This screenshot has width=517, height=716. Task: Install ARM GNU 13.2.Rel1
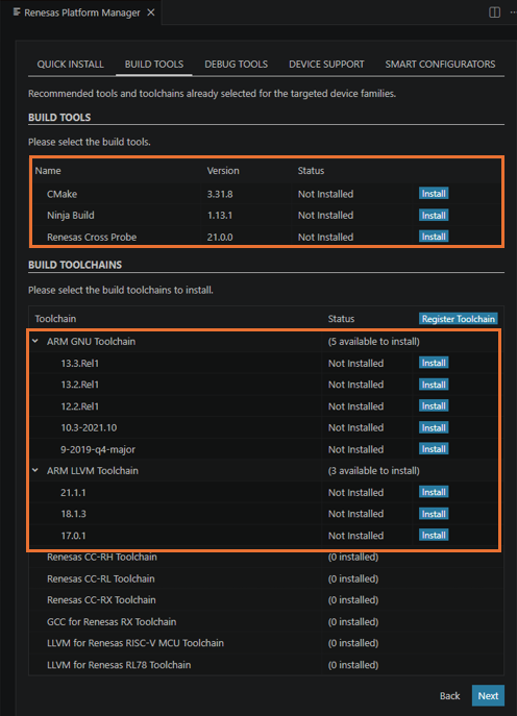point(433,384)
